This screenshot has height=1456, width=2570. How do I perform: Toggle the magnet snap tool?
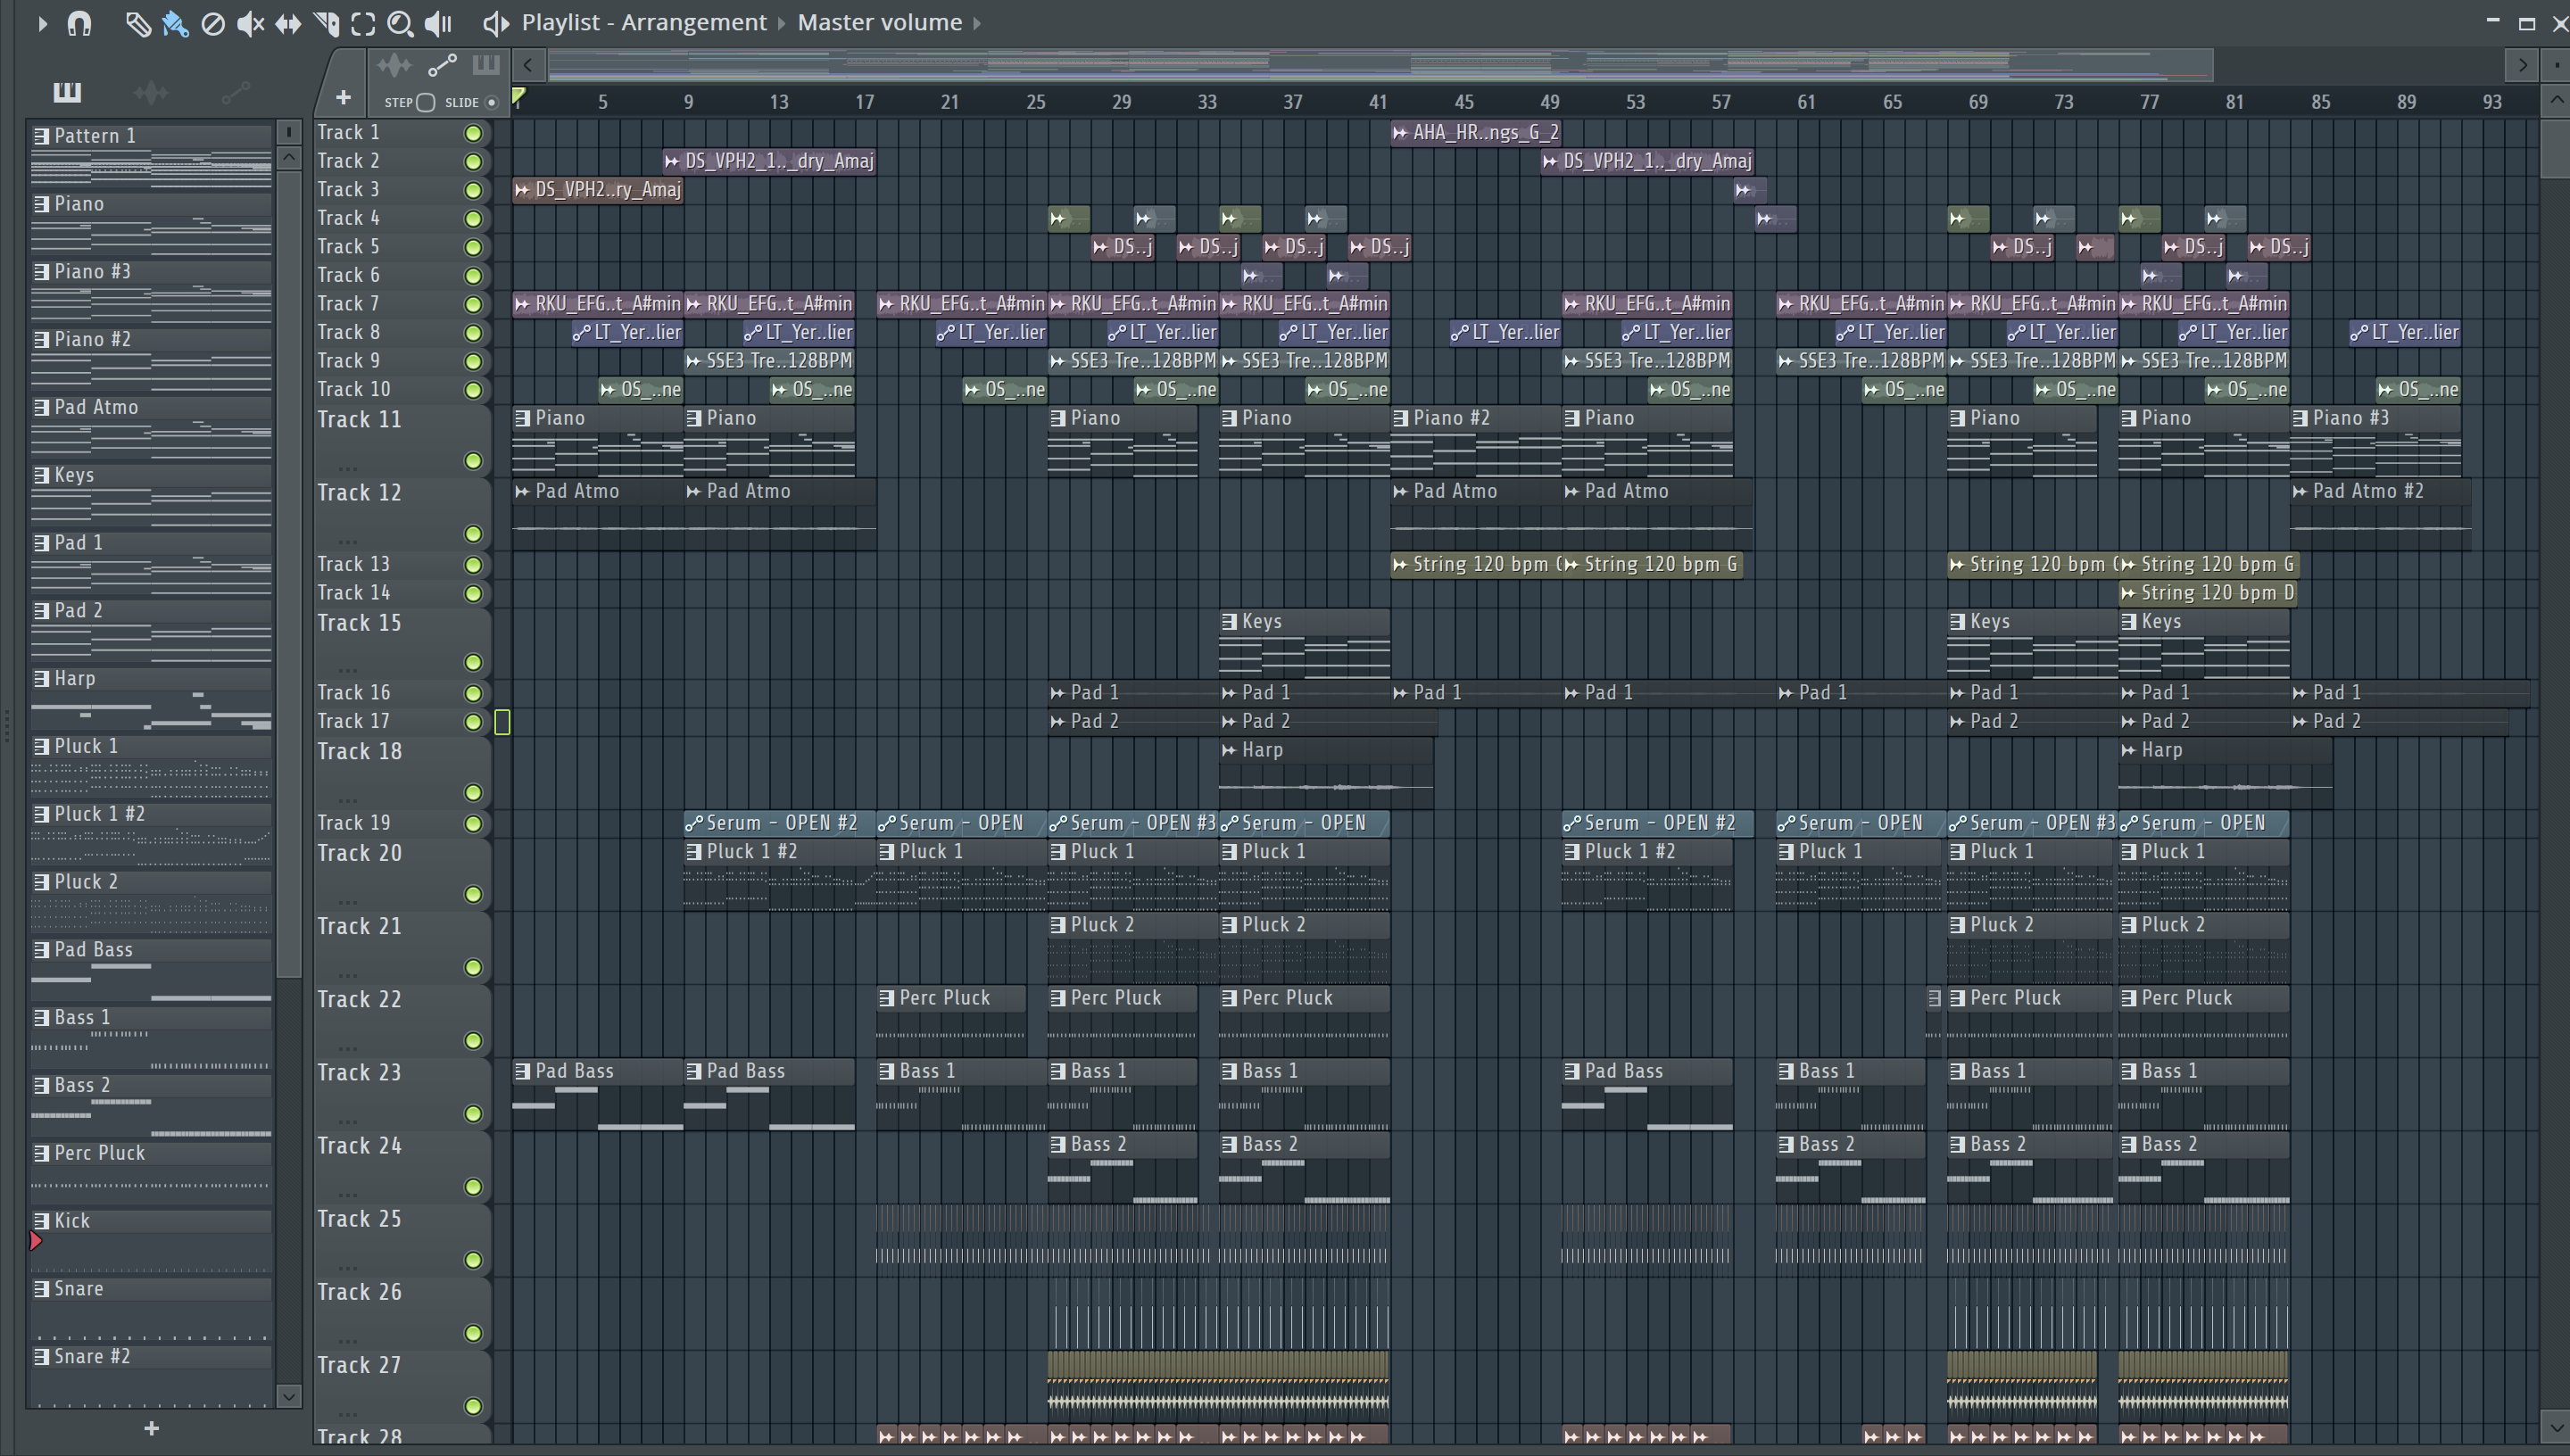(x=79, y=23)
